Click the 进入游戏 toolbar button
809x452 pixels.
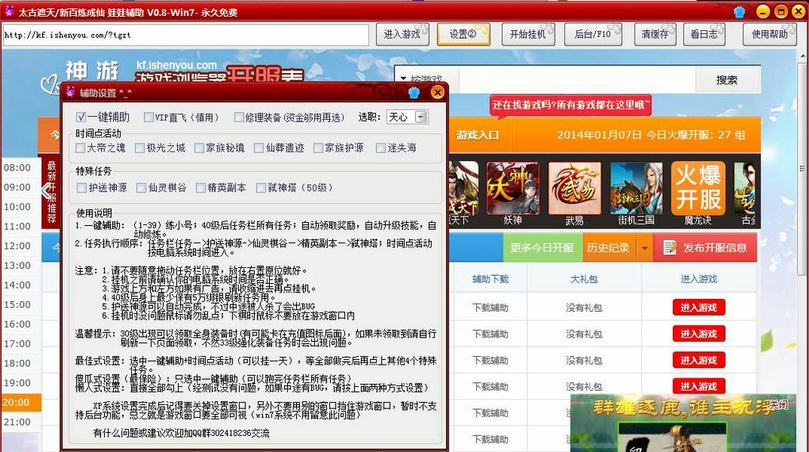402,35
